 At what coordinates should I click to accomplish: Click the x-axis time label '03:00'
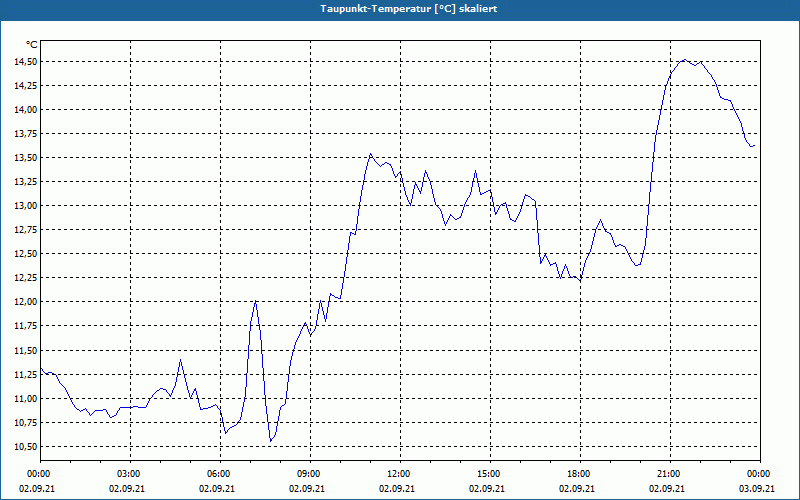[x=130, y=474]
